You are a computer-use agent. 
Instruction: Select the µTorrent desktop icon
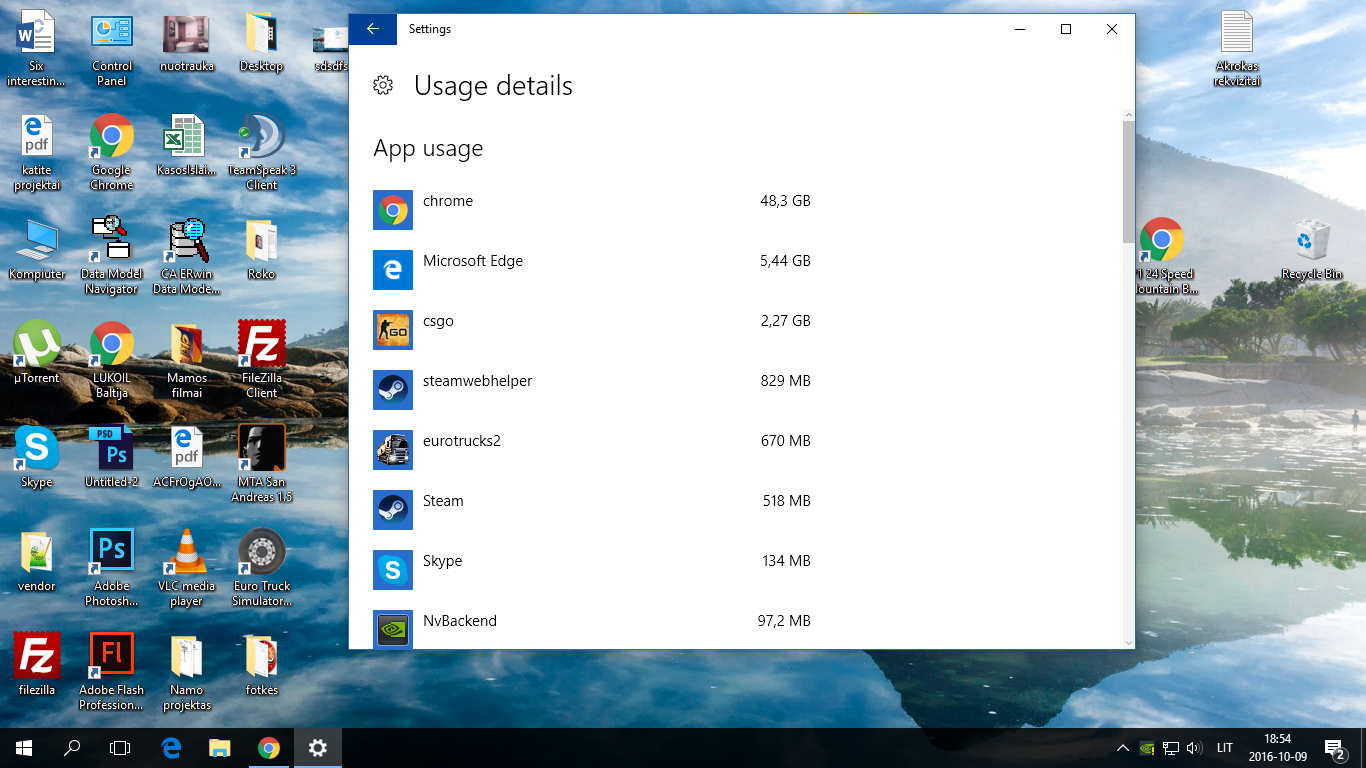(x=37, y=352)
